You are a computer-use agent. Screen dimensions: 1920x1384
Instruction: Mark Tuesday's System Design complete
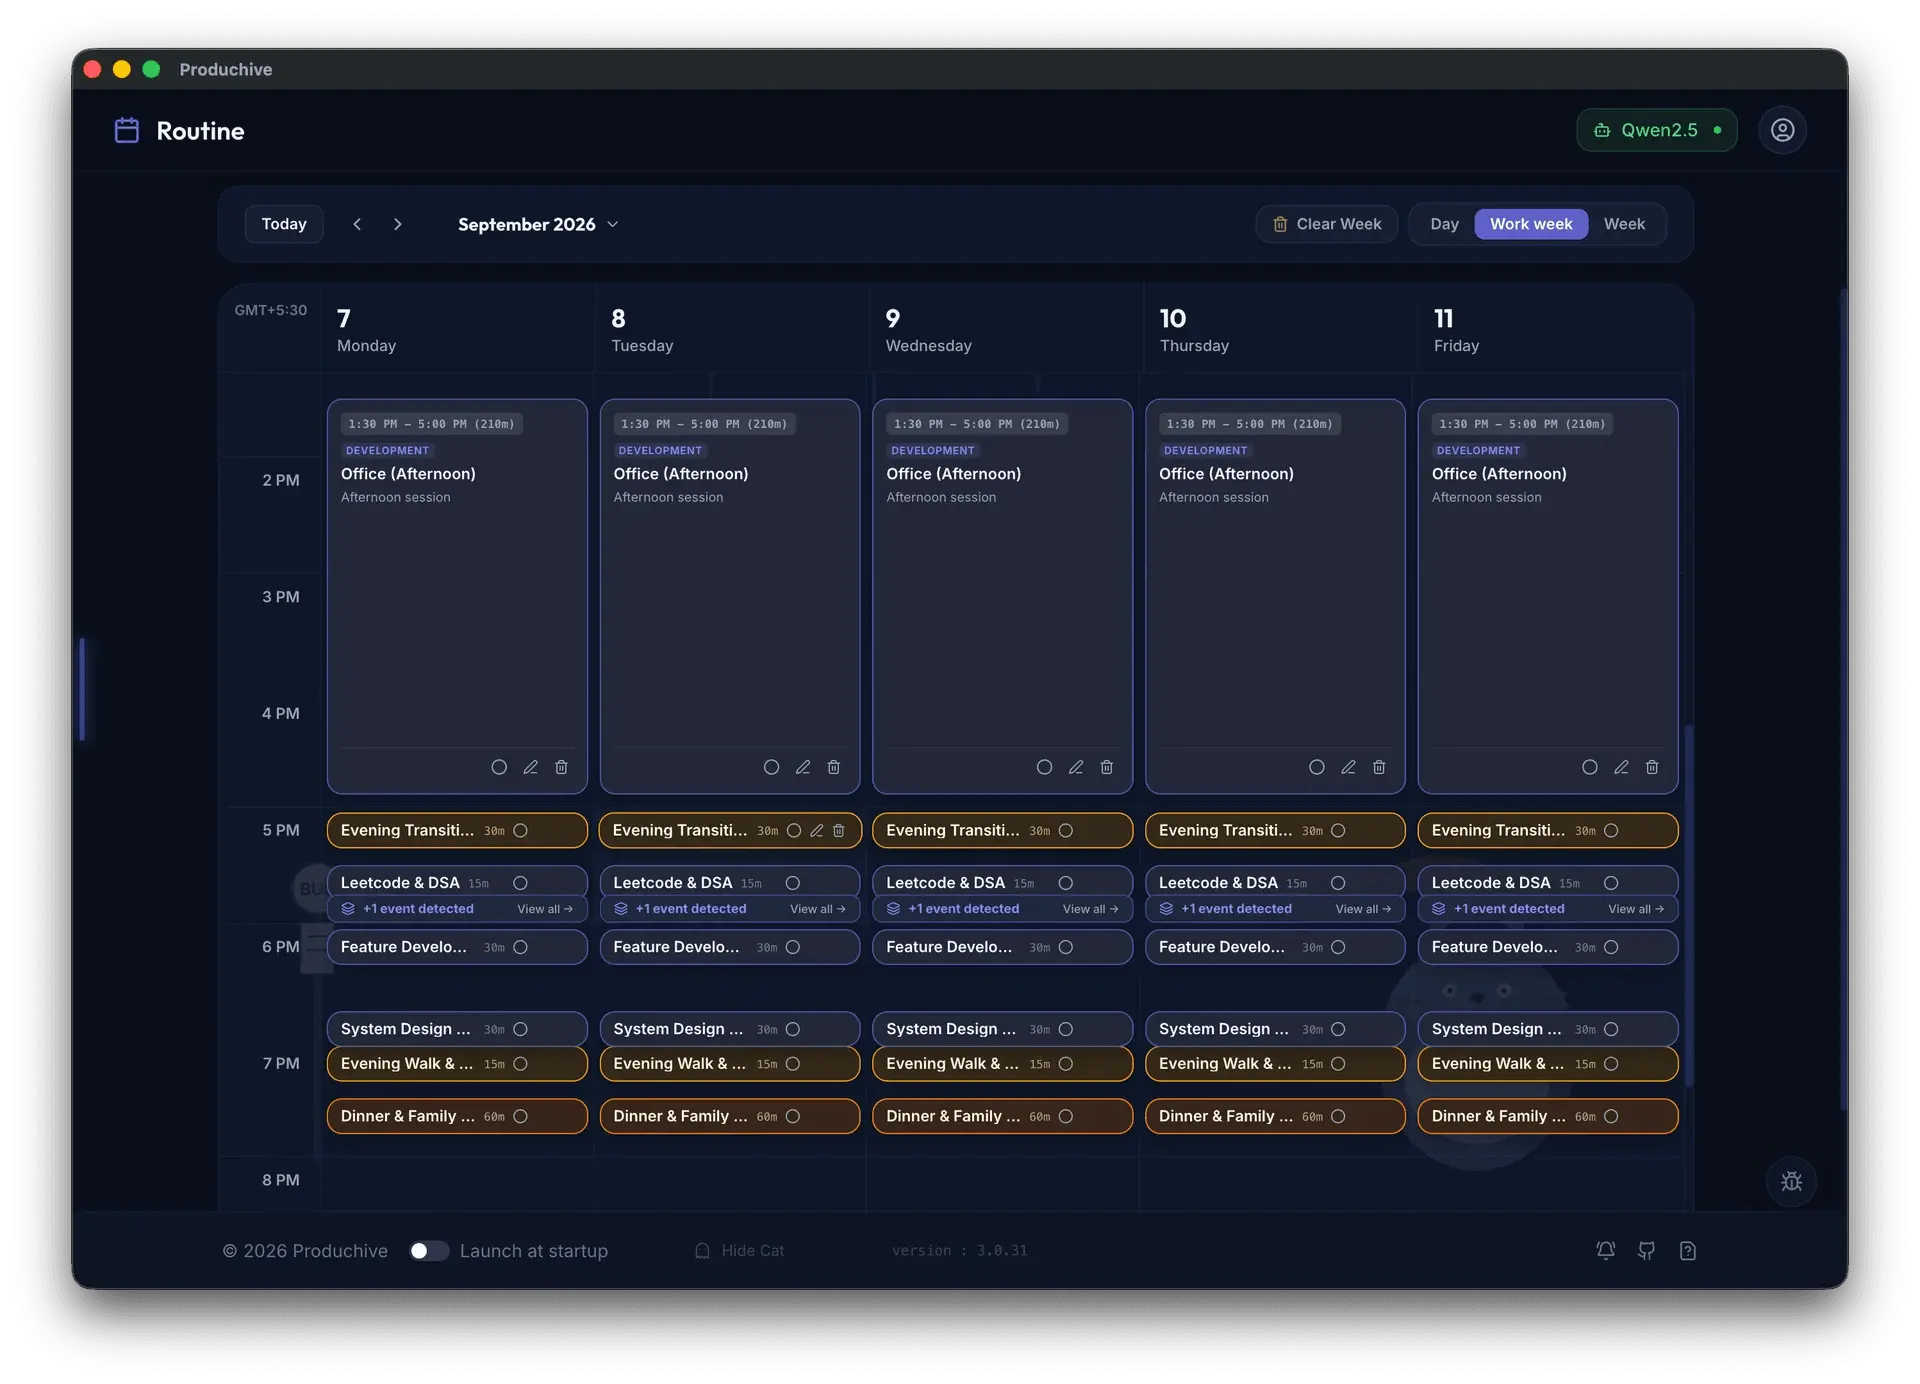click(793, 1029)
